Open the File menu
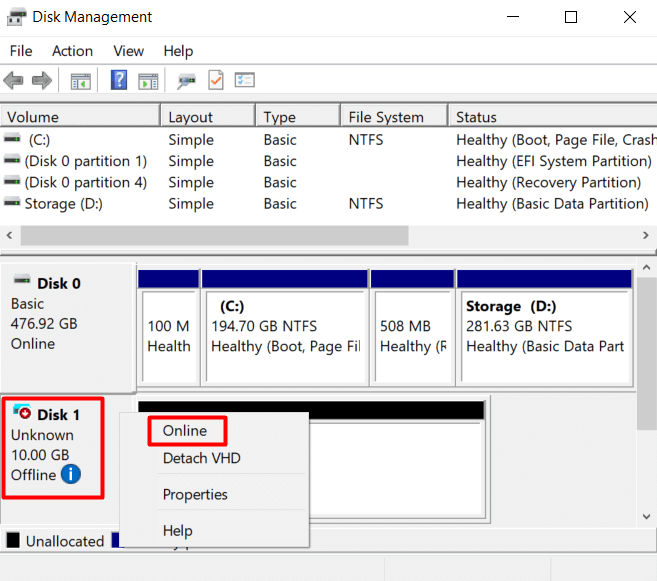 [21, 51]
